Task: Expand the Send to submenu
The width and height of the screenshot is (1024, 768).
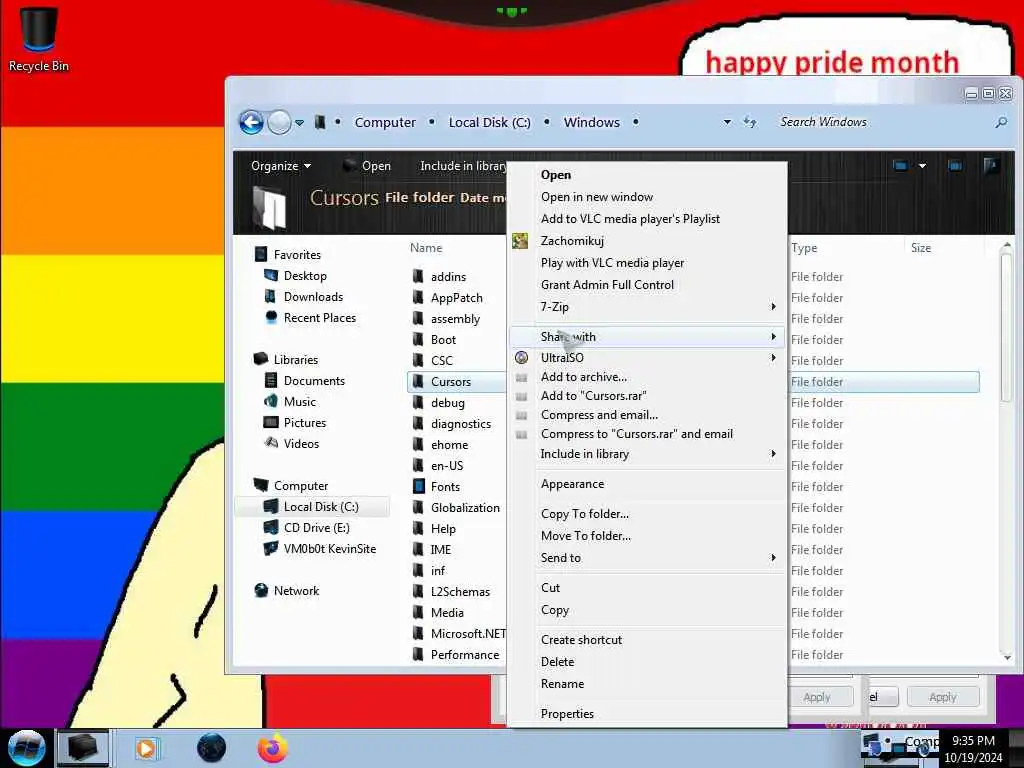Action: point(773,558)
